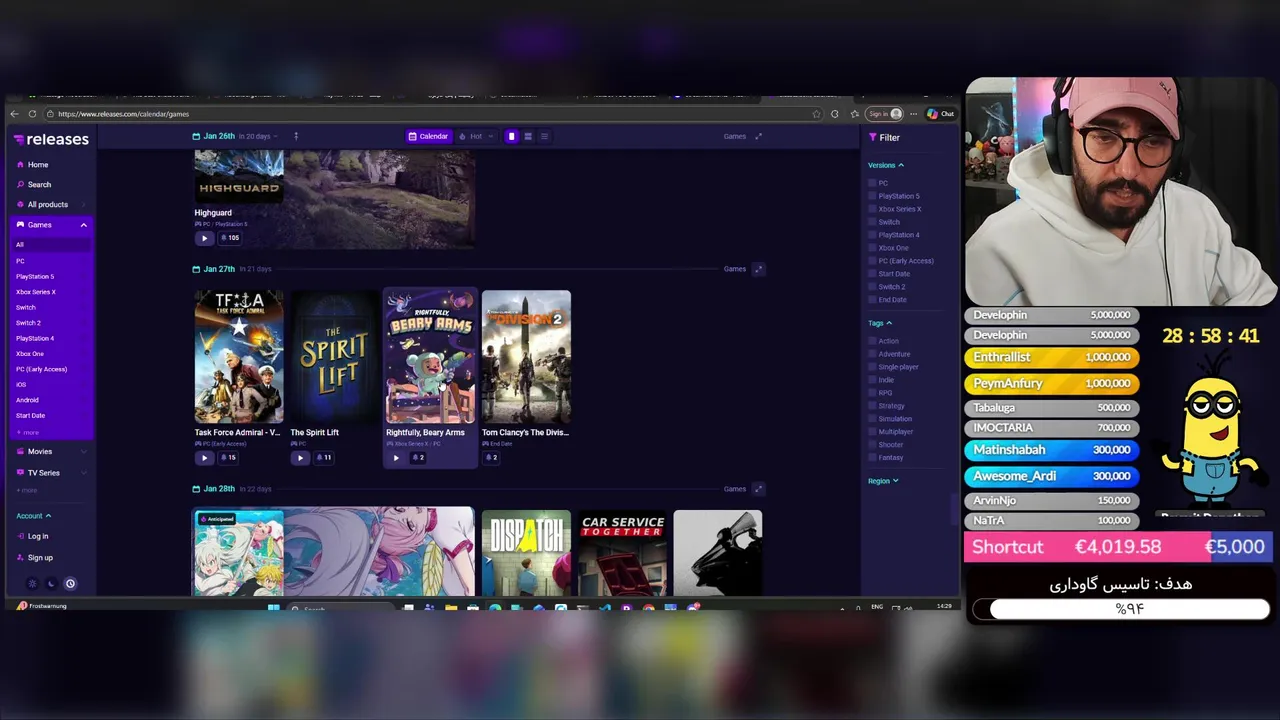This screenshot has width=1280, height=720.
Task: Click the address bar URL
Action: (x=123, y=114)
